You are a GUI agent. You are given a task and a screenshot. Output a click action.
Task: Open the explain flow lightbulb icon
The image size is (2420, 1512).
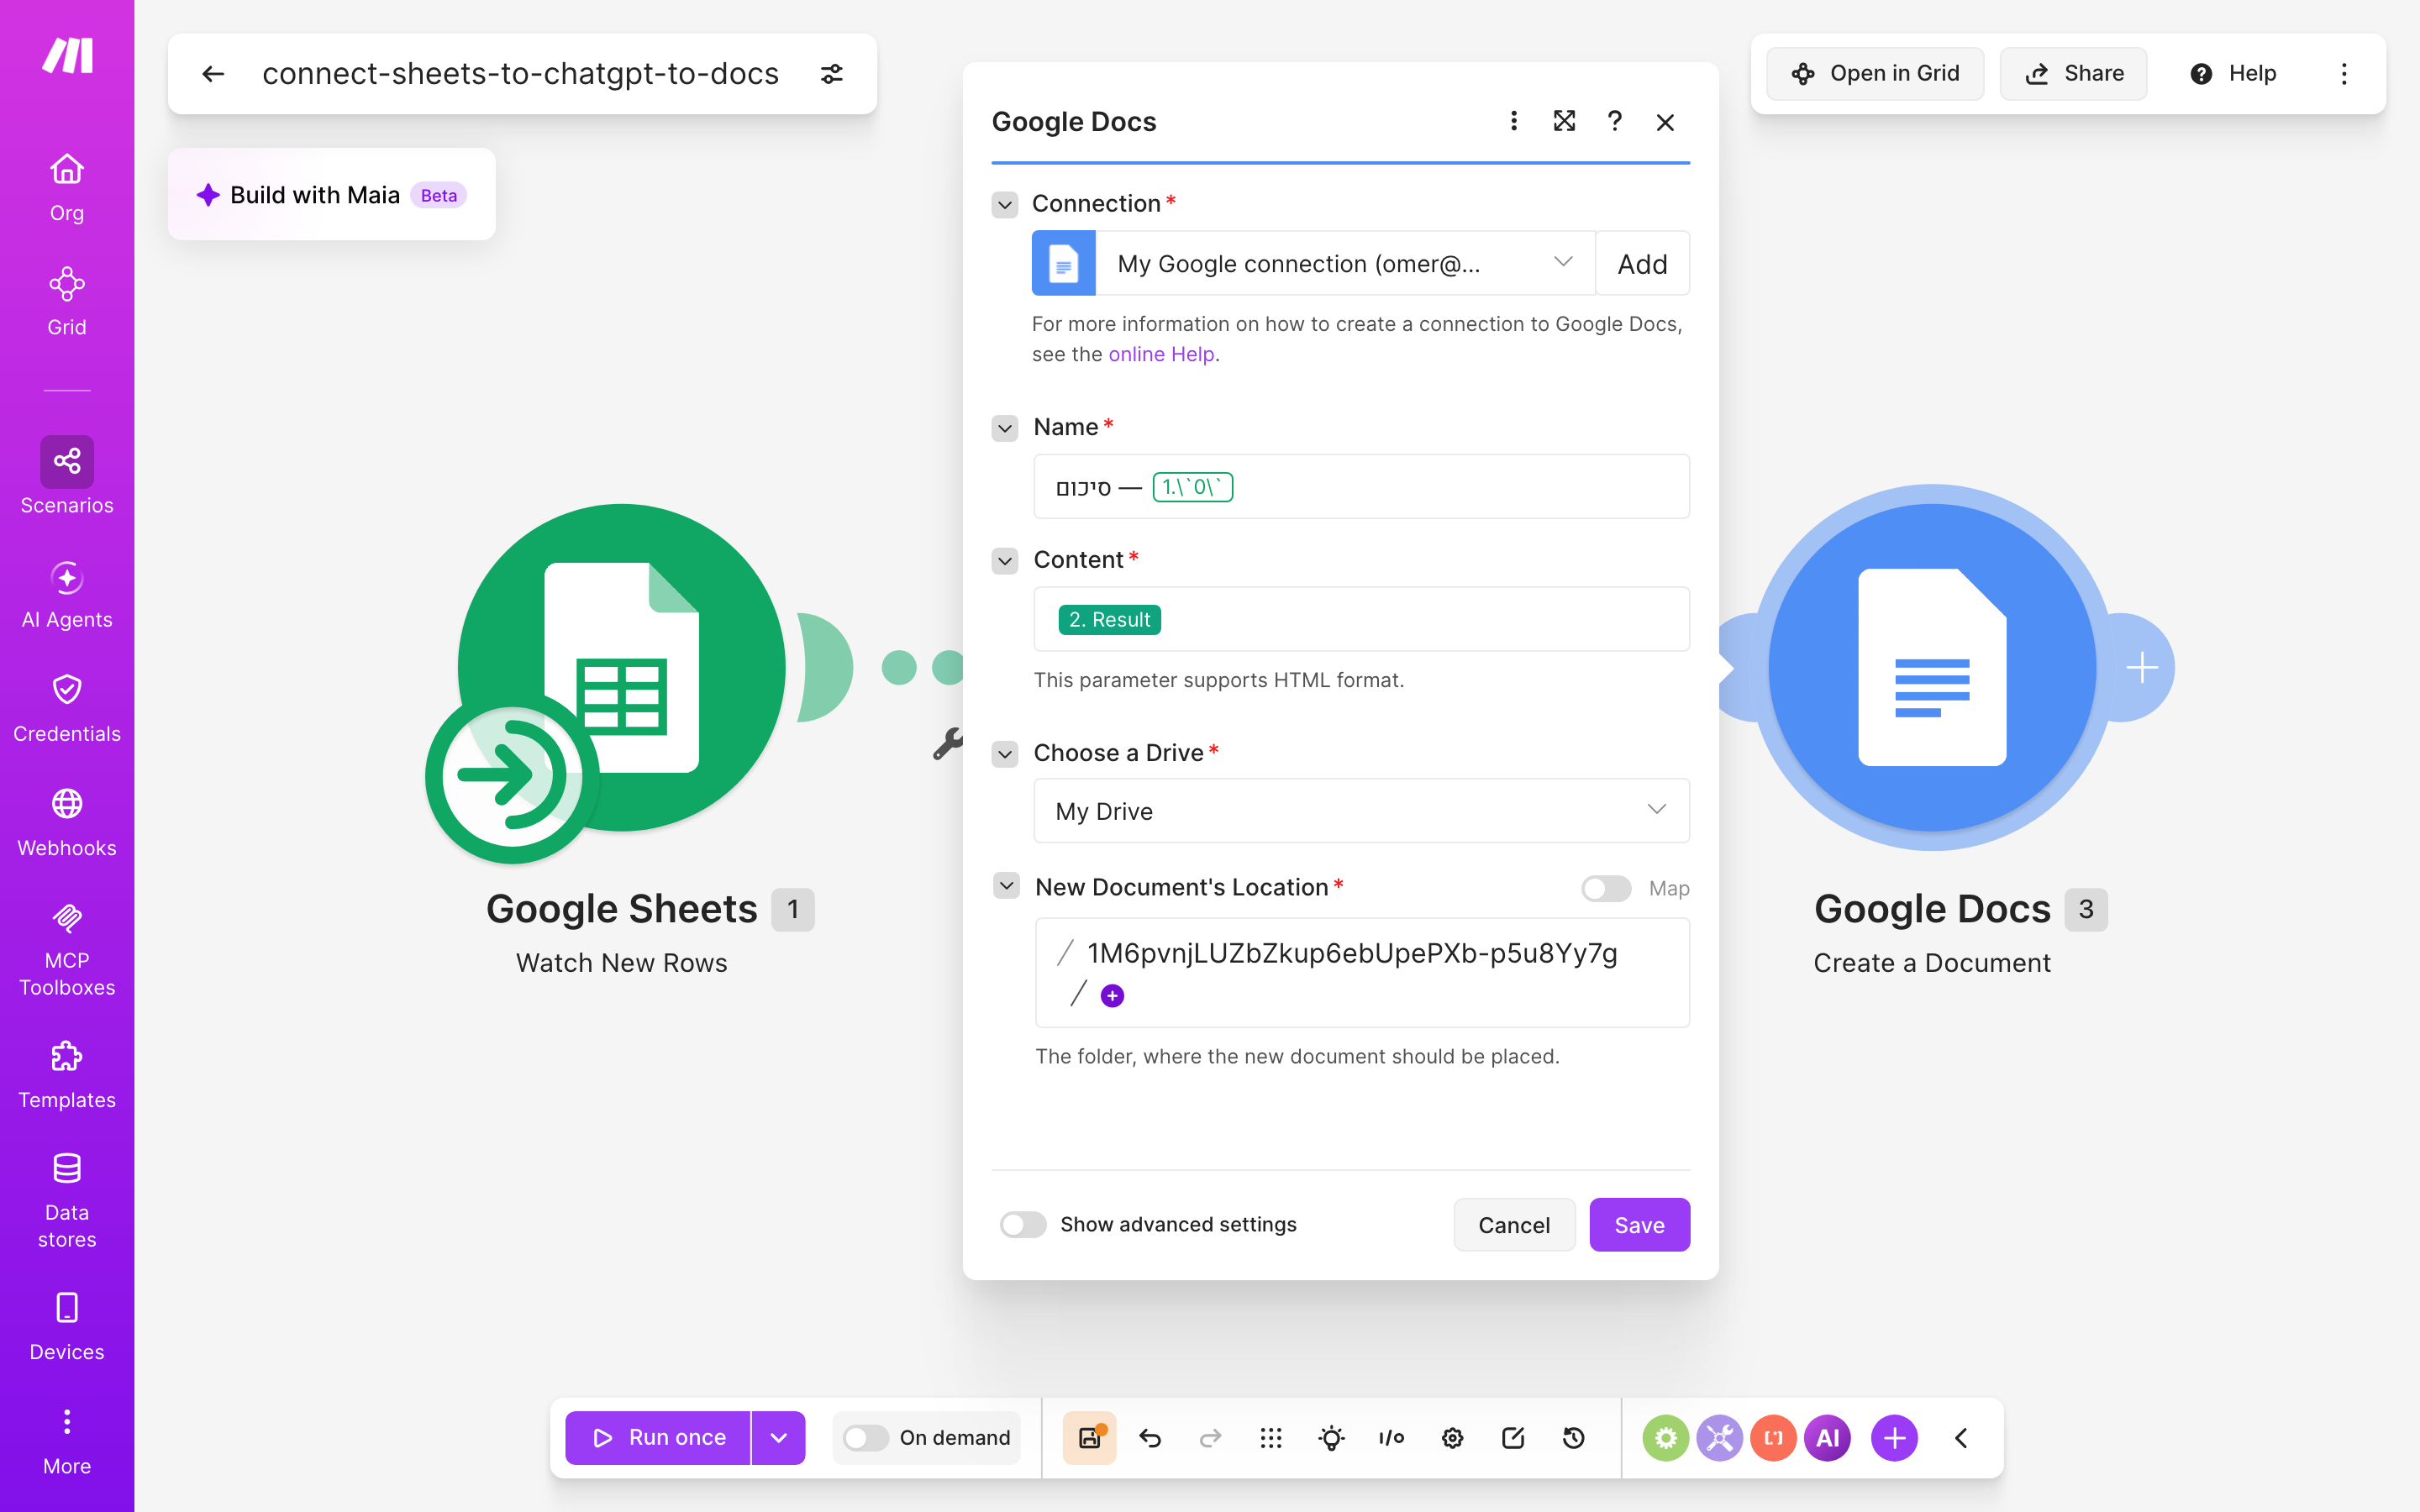pos(1331,1438)
